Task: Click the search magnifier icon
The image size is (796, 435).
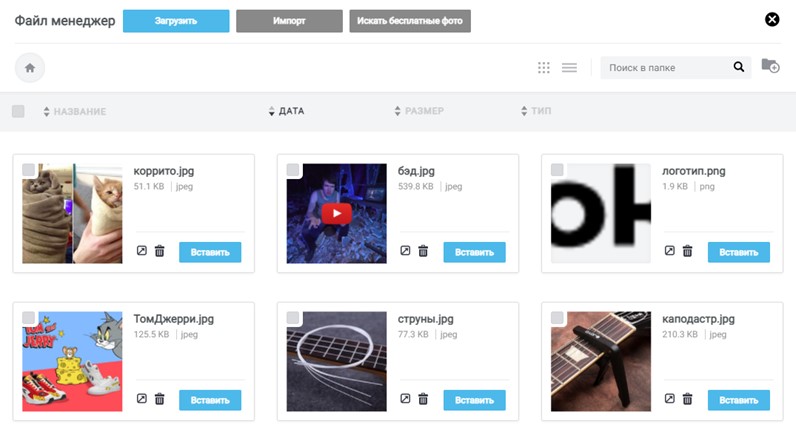Action: [x=739, y=68]
